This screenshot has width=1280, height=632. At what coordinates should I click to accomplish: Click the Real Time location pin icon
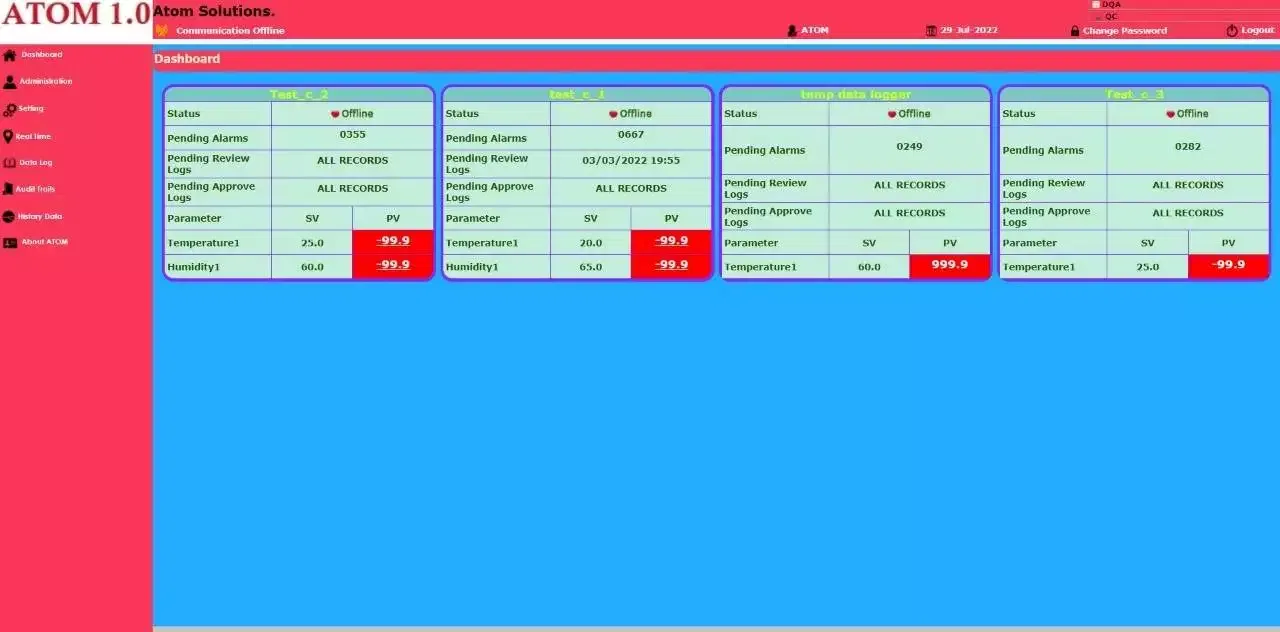[x=8, y=137]
